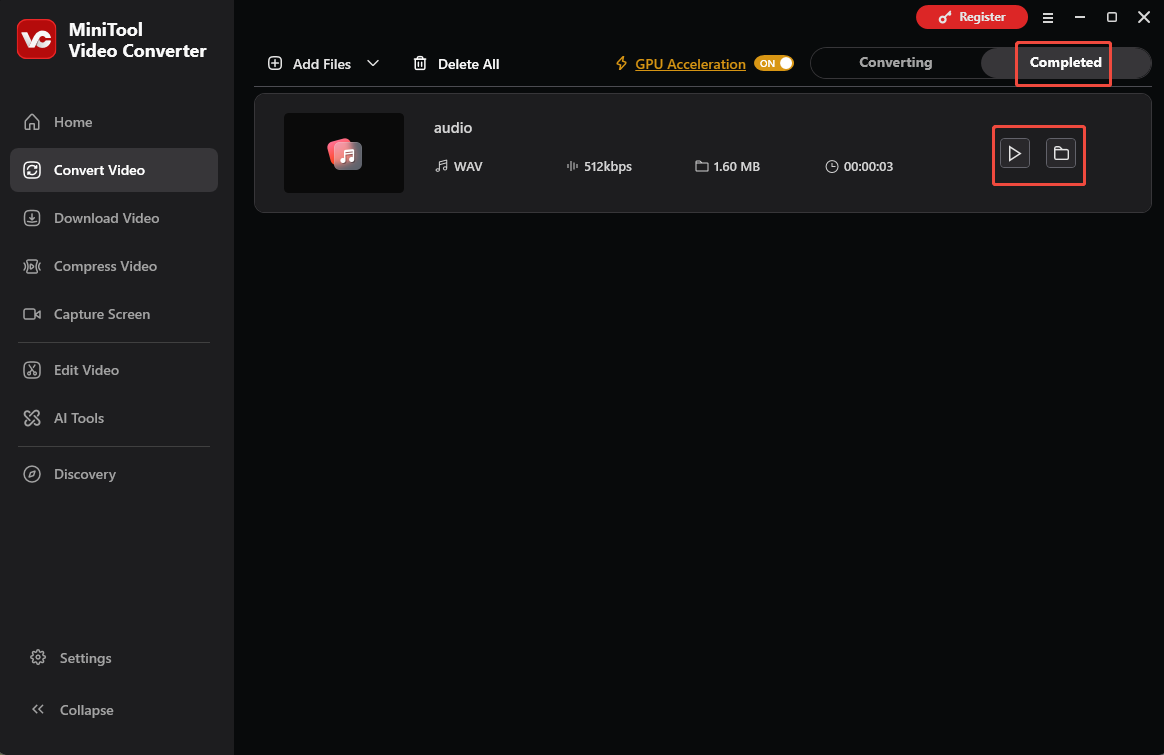Open Settings gear in the sidebar
This screenshot has height=755, width=1164.
click(38, 658)
